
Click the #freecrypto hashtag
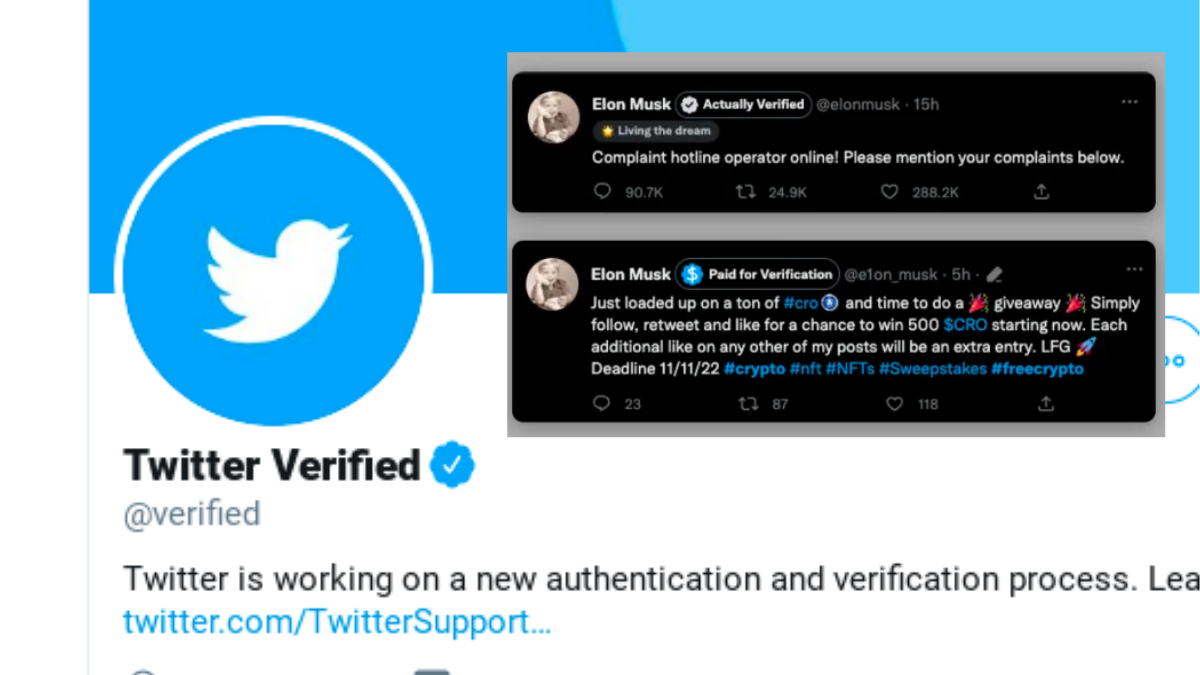pyautogui.click(x=1037, y=369)
